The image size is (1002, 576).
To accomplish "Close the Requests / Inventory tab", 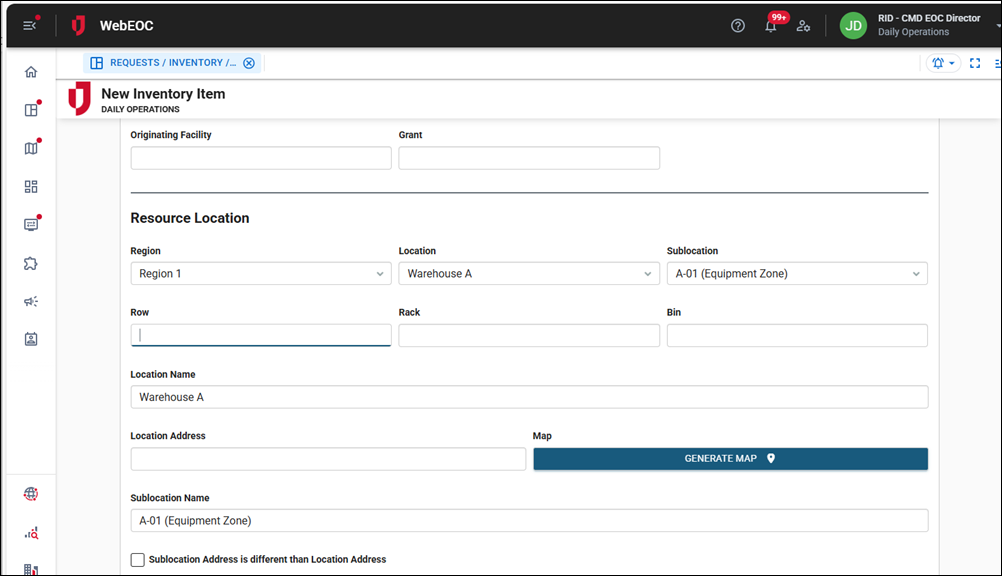I will click(249, 63).
